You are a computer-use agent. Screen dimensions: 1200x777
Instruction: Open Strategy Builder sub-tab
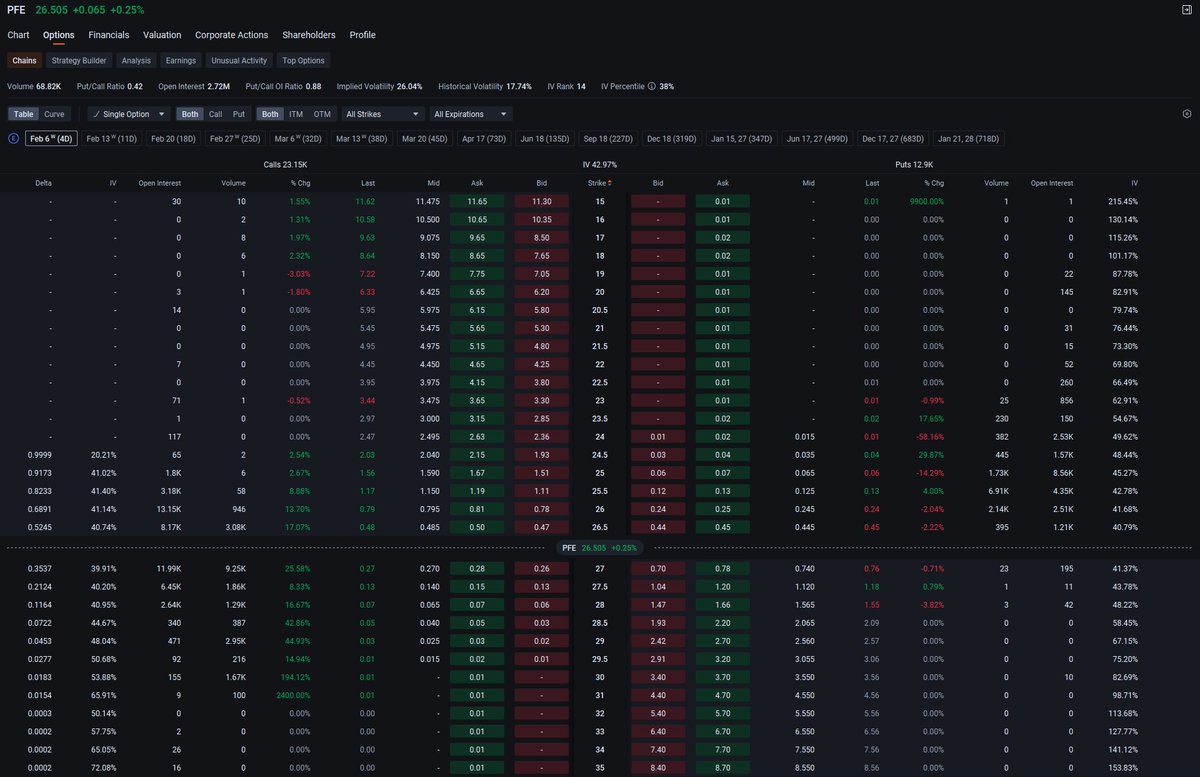tap(79, 61)
